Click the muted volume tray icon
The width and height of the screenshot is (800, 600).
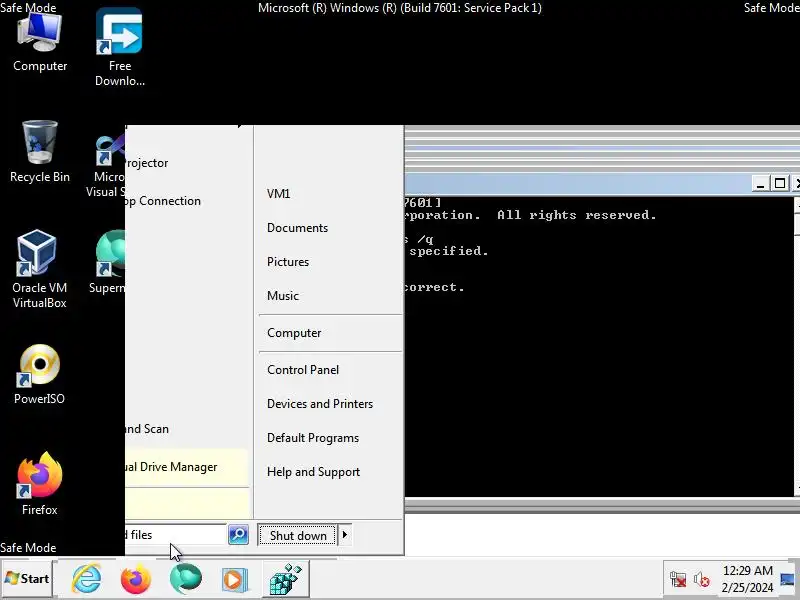(x=702, y=580)
